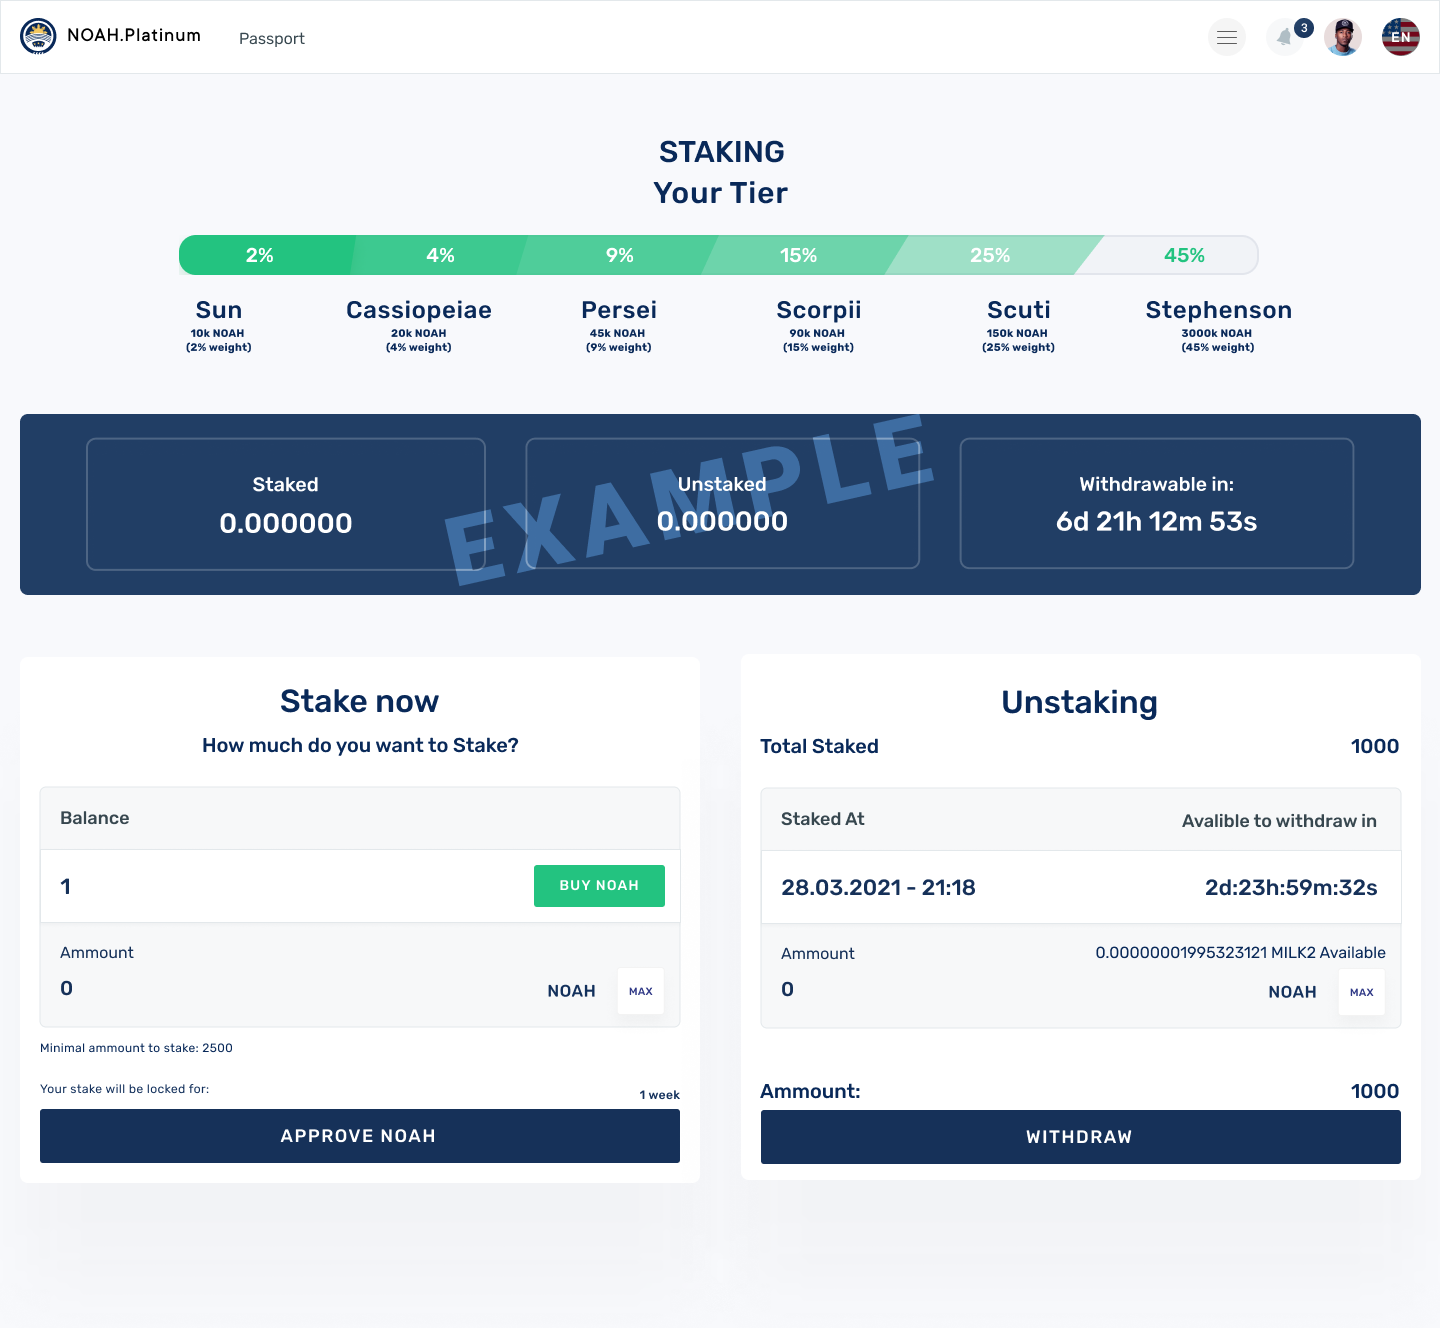This screenshot has width=1440, height=1328.
Task: Change language via the EN flag icon
Action: pyautogui.click(x=1401, y=38)
